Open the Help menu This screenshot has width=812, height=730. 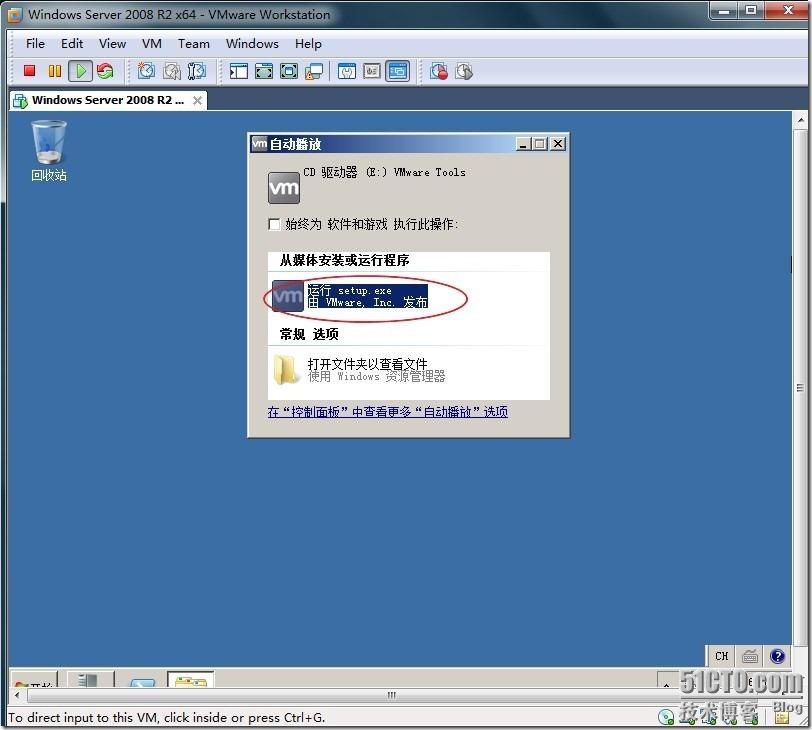[x=308, y=43]
